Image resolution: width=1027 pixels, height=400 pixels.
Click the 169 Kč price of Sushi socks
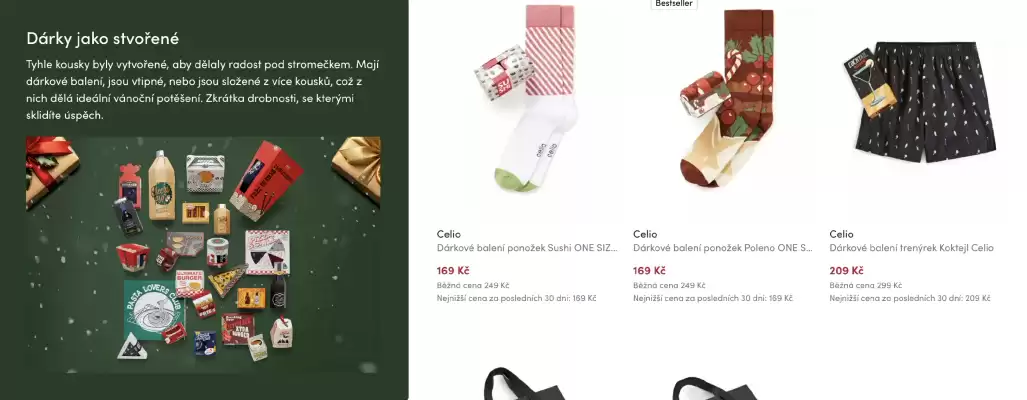453,270
